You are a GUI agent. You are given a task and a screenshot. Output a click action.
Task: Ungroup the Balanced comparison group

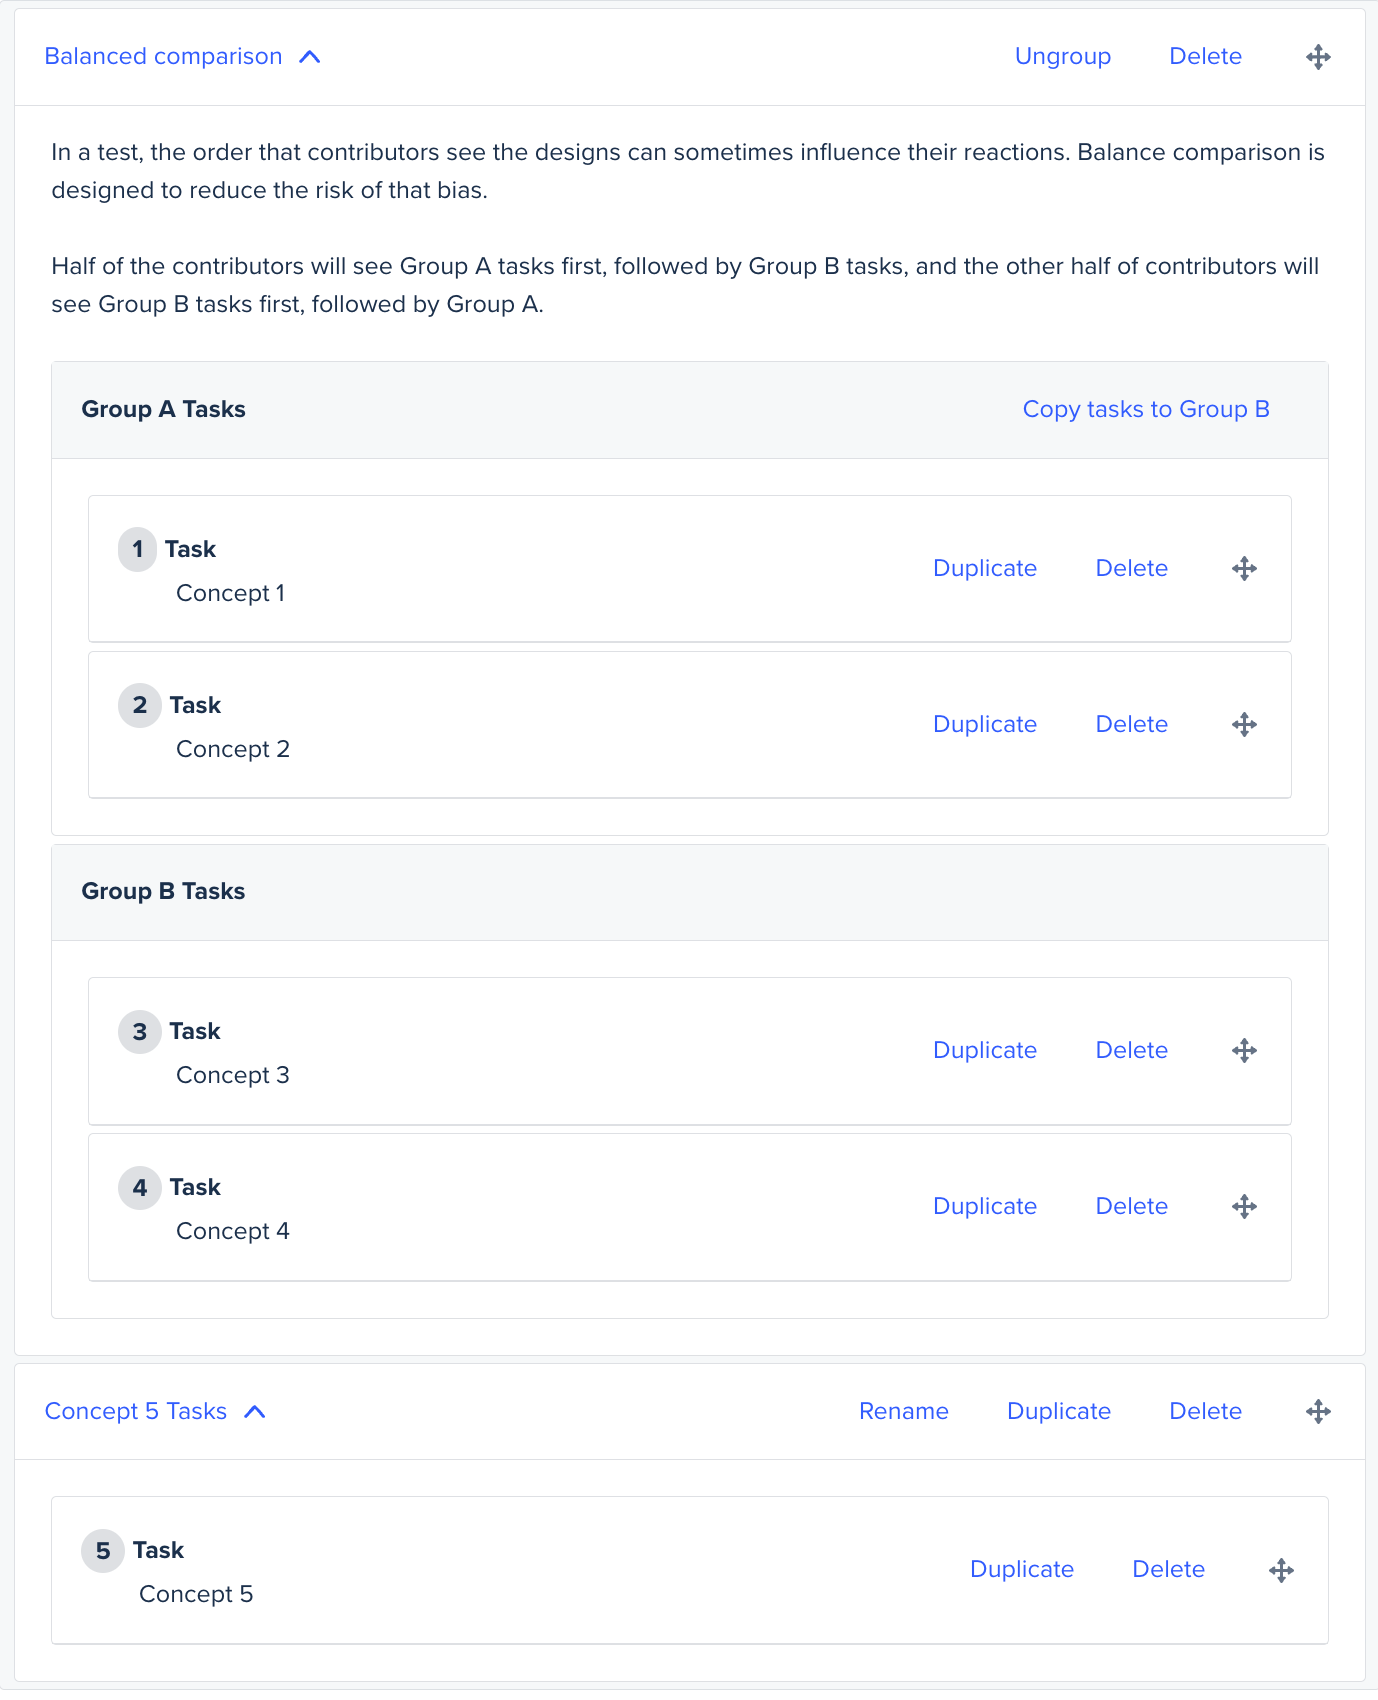pyautogui.click(x=1062, y=57)
